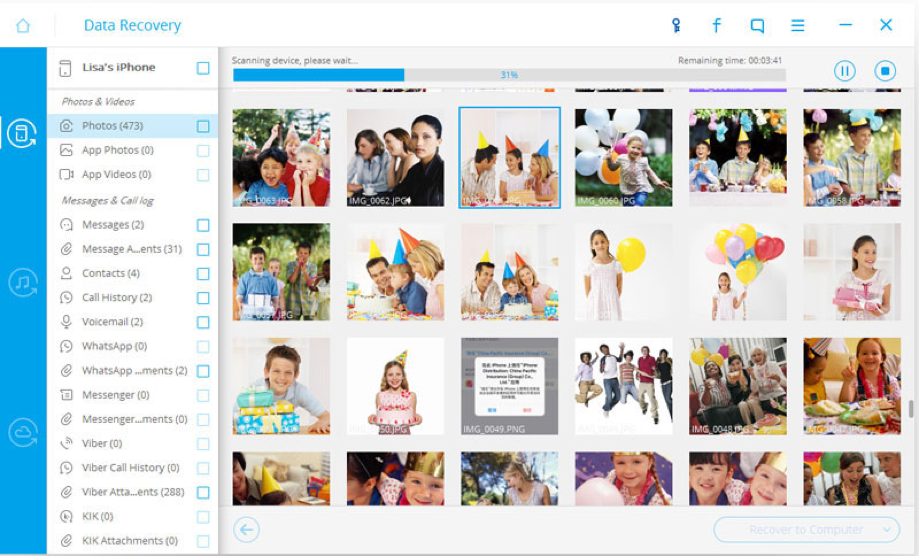Click the scan progress bar at 31%
Image resolution: width=919 pixels, height=556 pixels.
pyautogui.click(x=509, y=75)
